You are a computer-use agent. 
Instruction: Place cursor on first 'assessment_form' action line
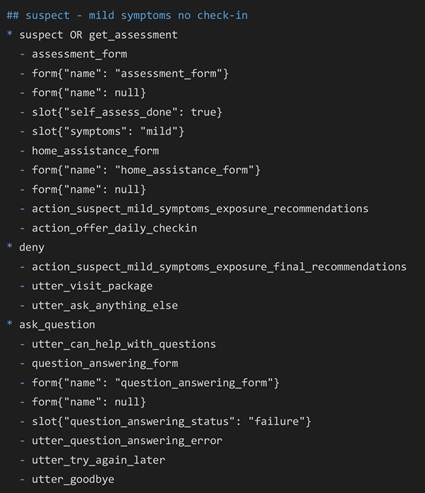[x=74, y=54]
